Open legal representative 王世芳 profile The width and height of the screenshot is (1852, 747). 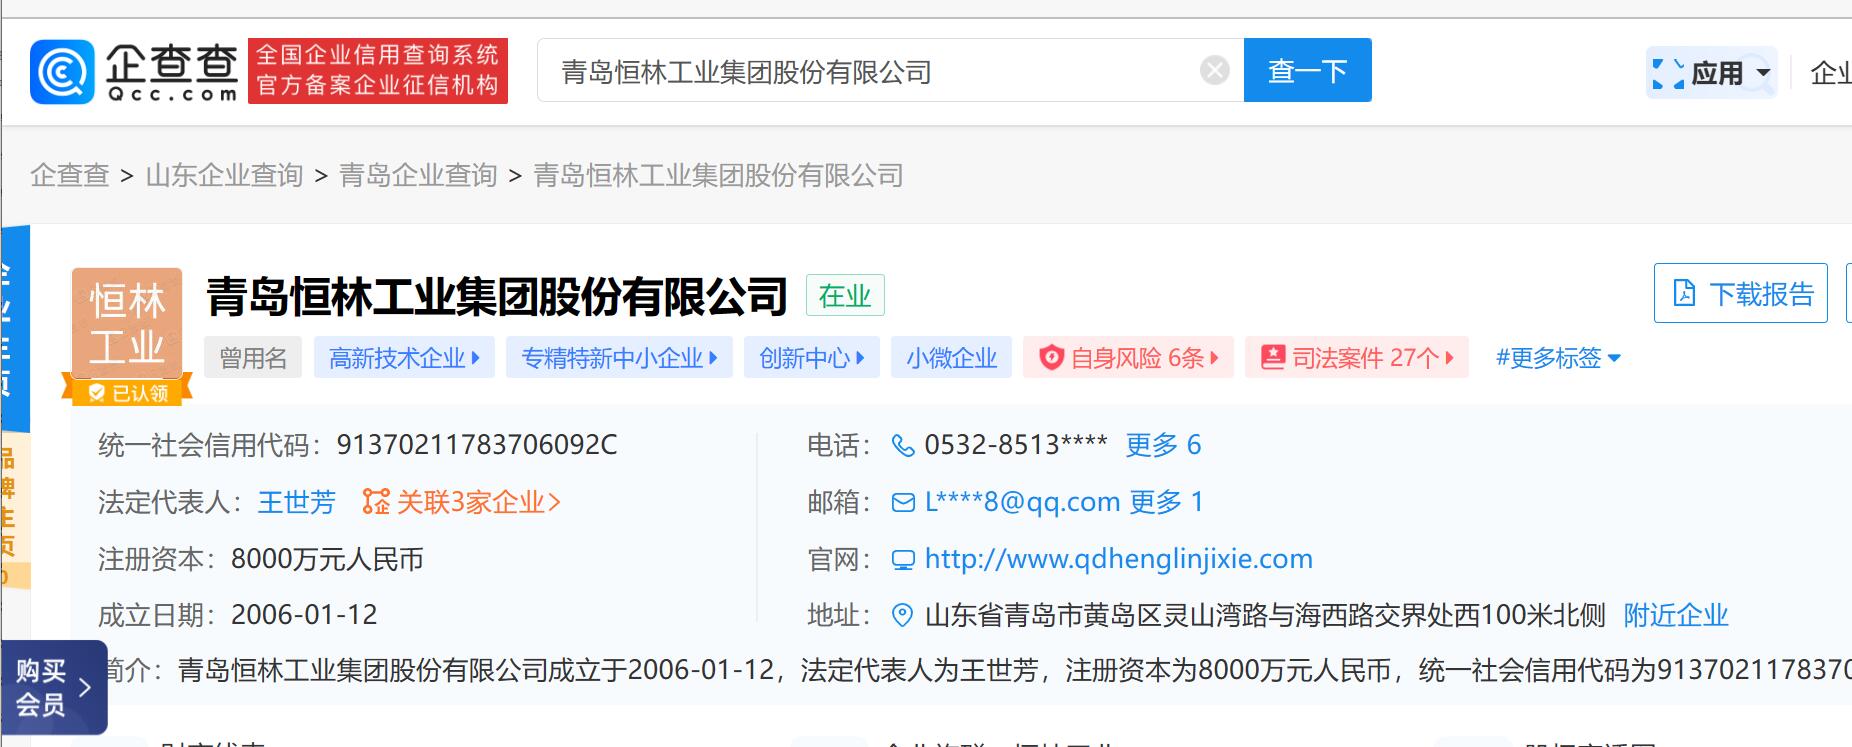coord(297,502)
